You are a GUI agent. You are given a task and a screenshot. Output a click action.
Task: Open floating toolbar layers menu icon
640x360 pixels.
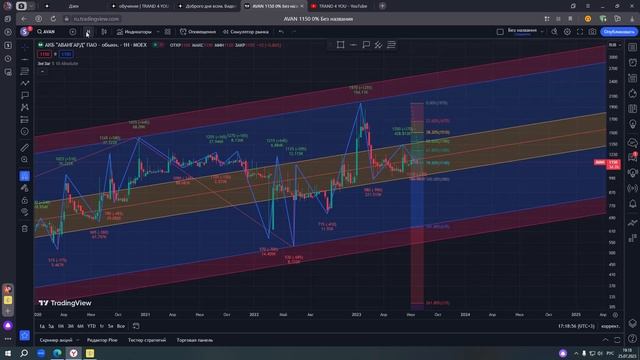[x=391, y=45]
